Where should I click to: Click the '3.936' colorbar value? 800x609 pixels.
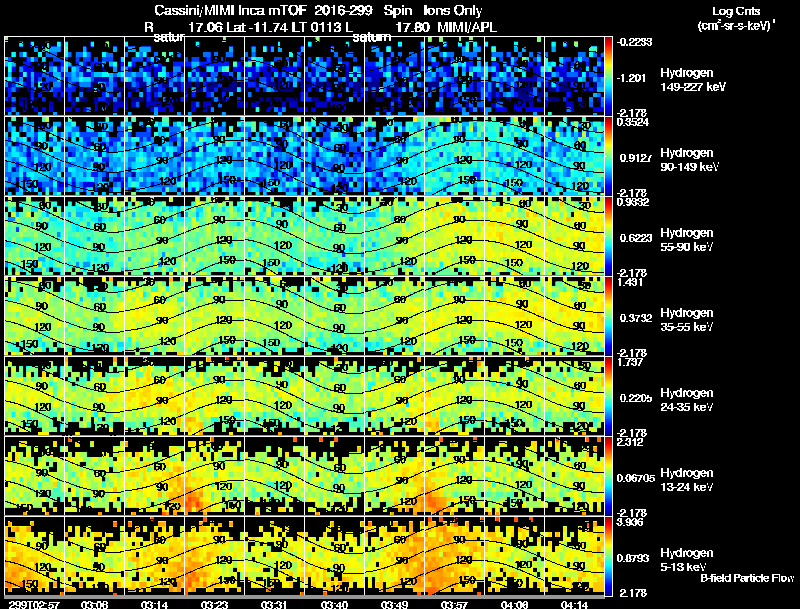(630, 523)
